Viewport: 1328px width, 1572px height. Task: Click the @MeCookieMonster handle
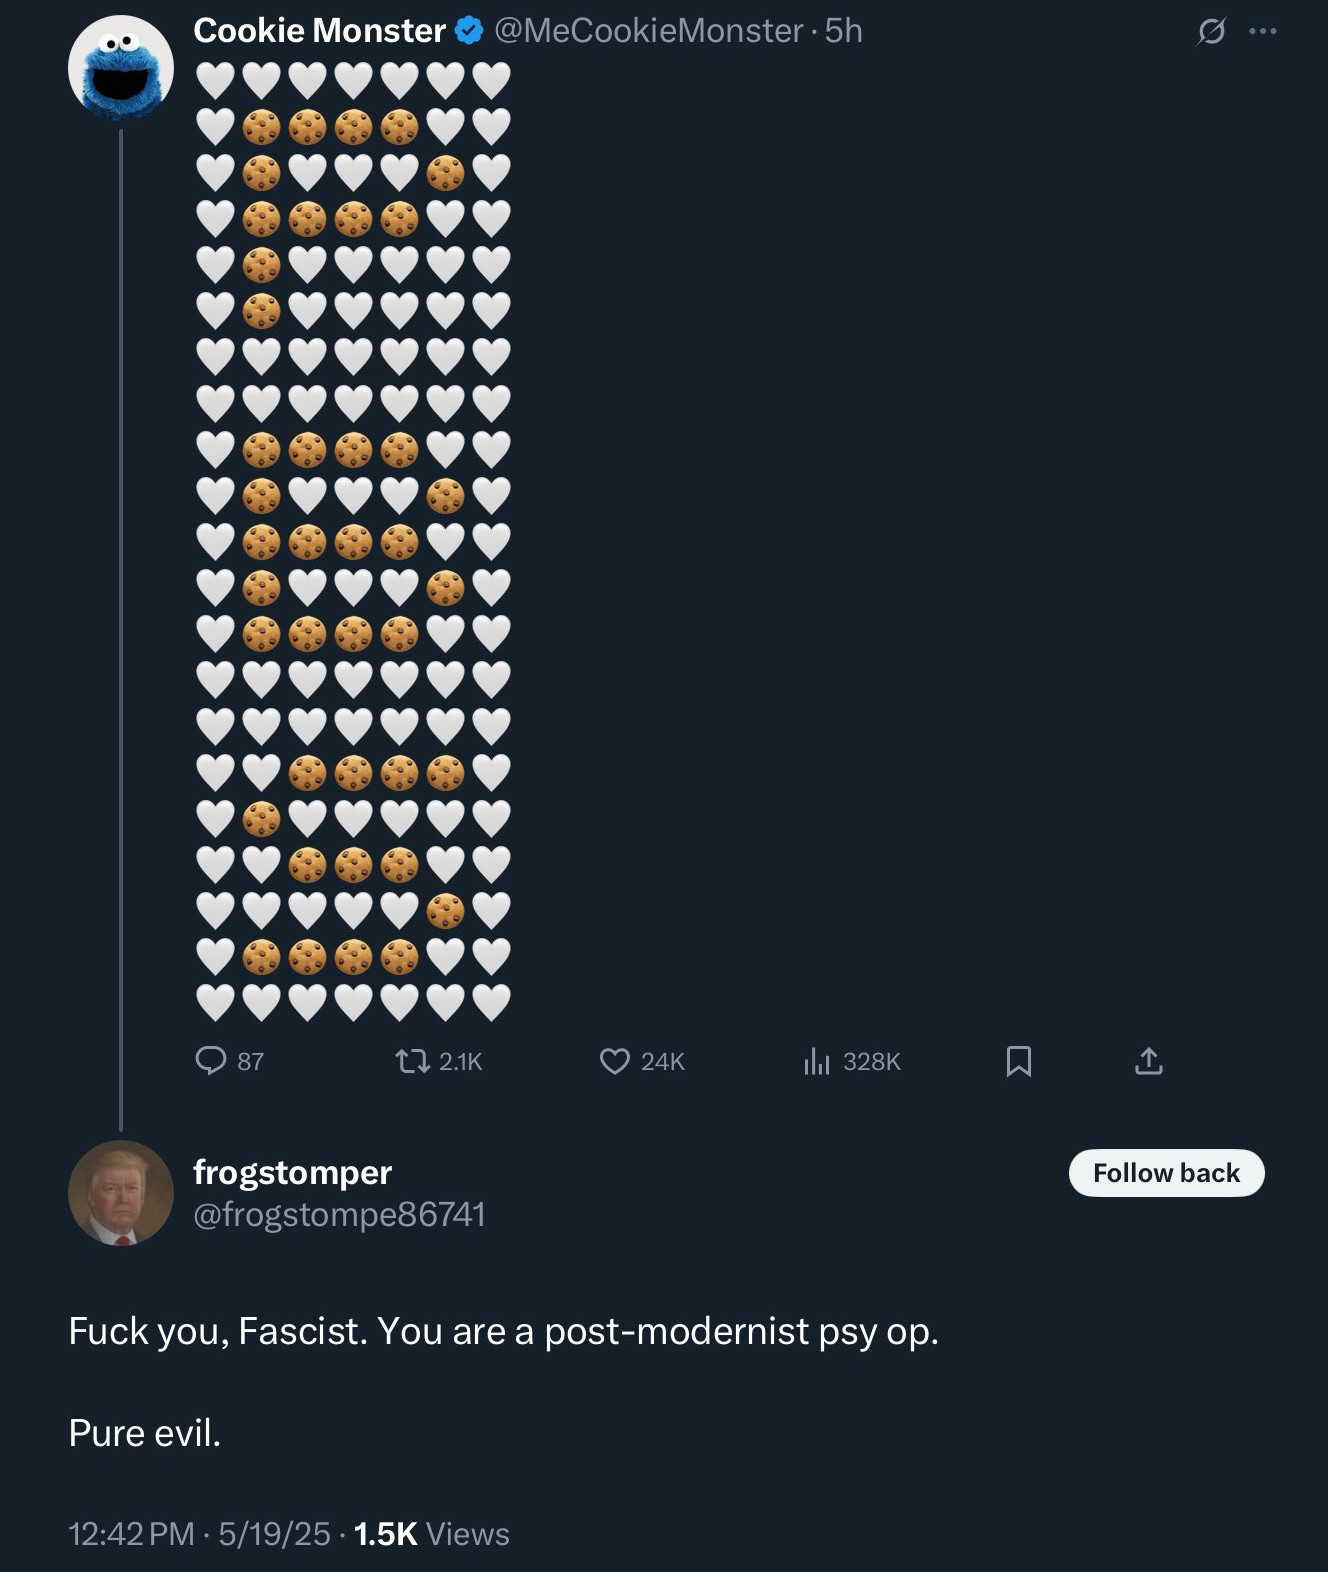click(649, 31)
